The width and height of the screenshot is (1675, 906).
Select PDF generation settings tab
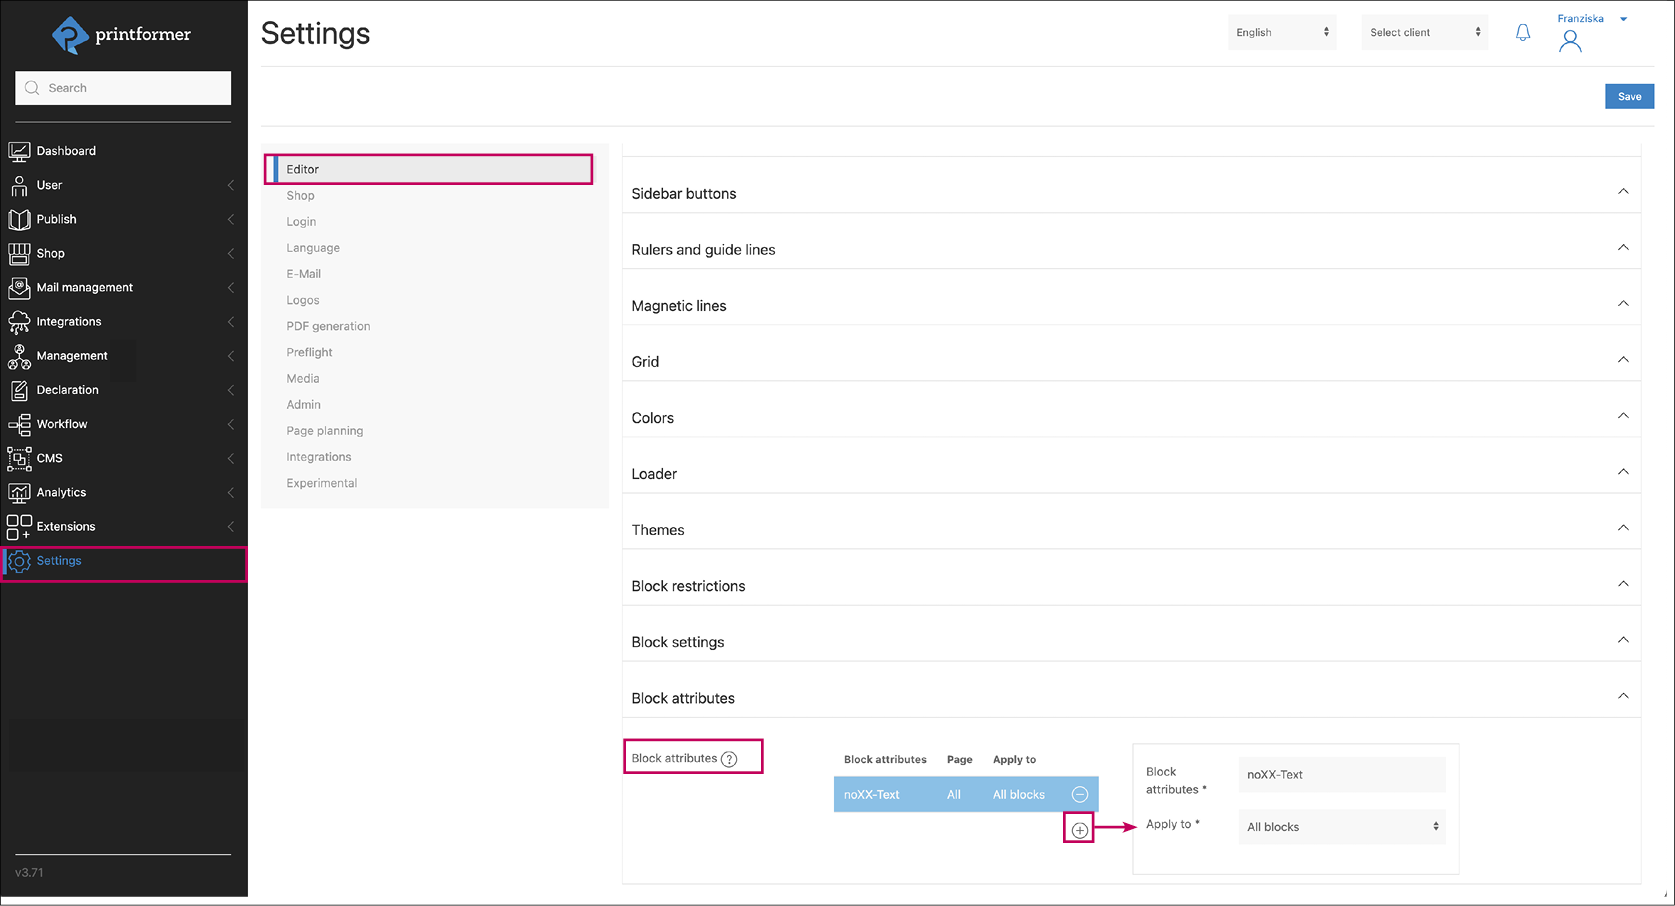pos(328,326)
